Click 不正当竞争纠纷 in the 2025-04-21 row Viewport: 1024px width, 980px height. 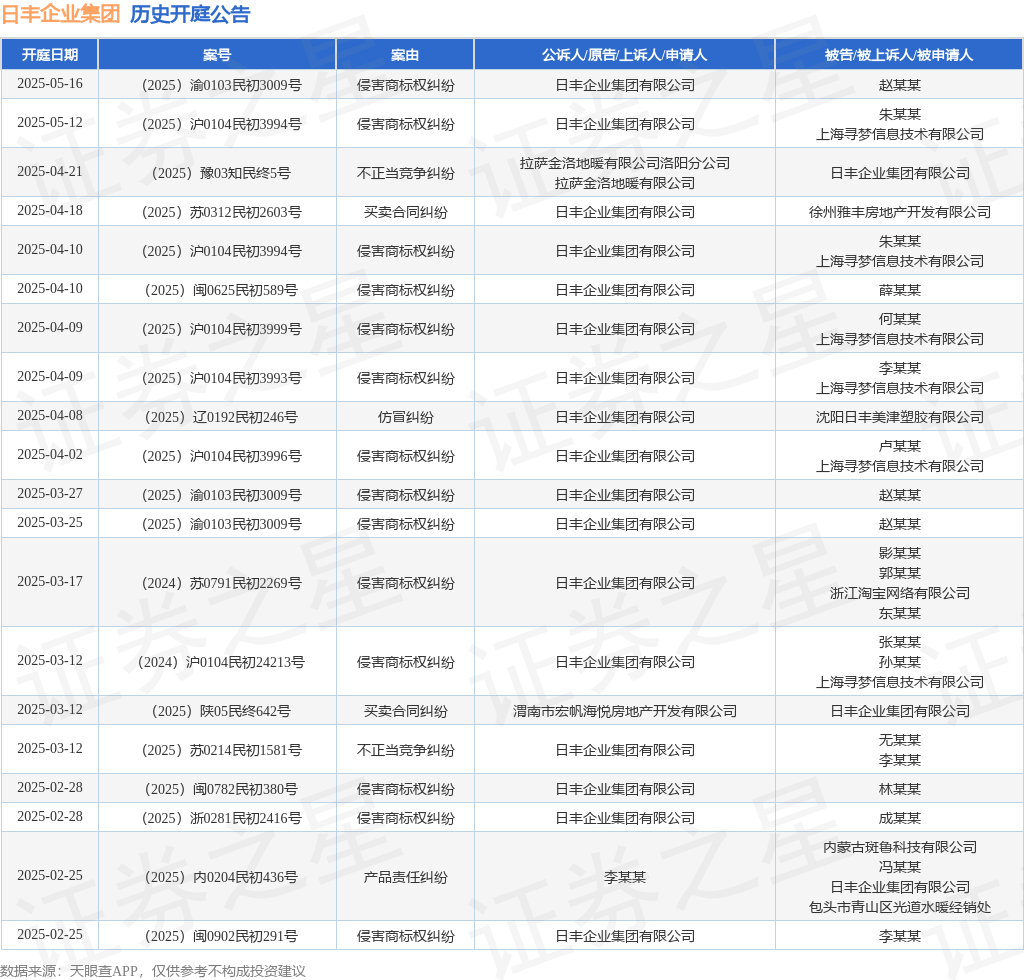405,173
